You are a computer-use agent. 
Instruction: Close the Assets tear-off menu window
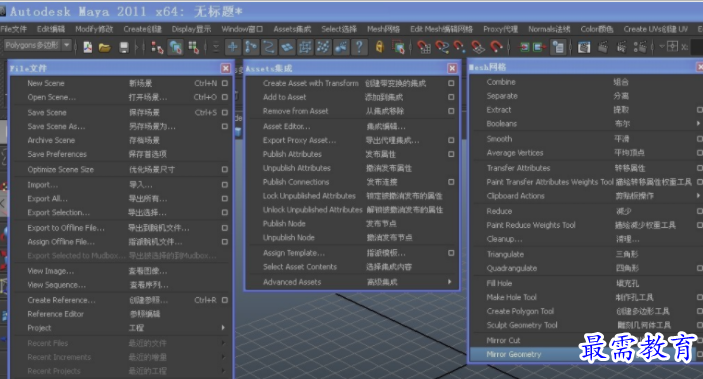coord(452,68)
